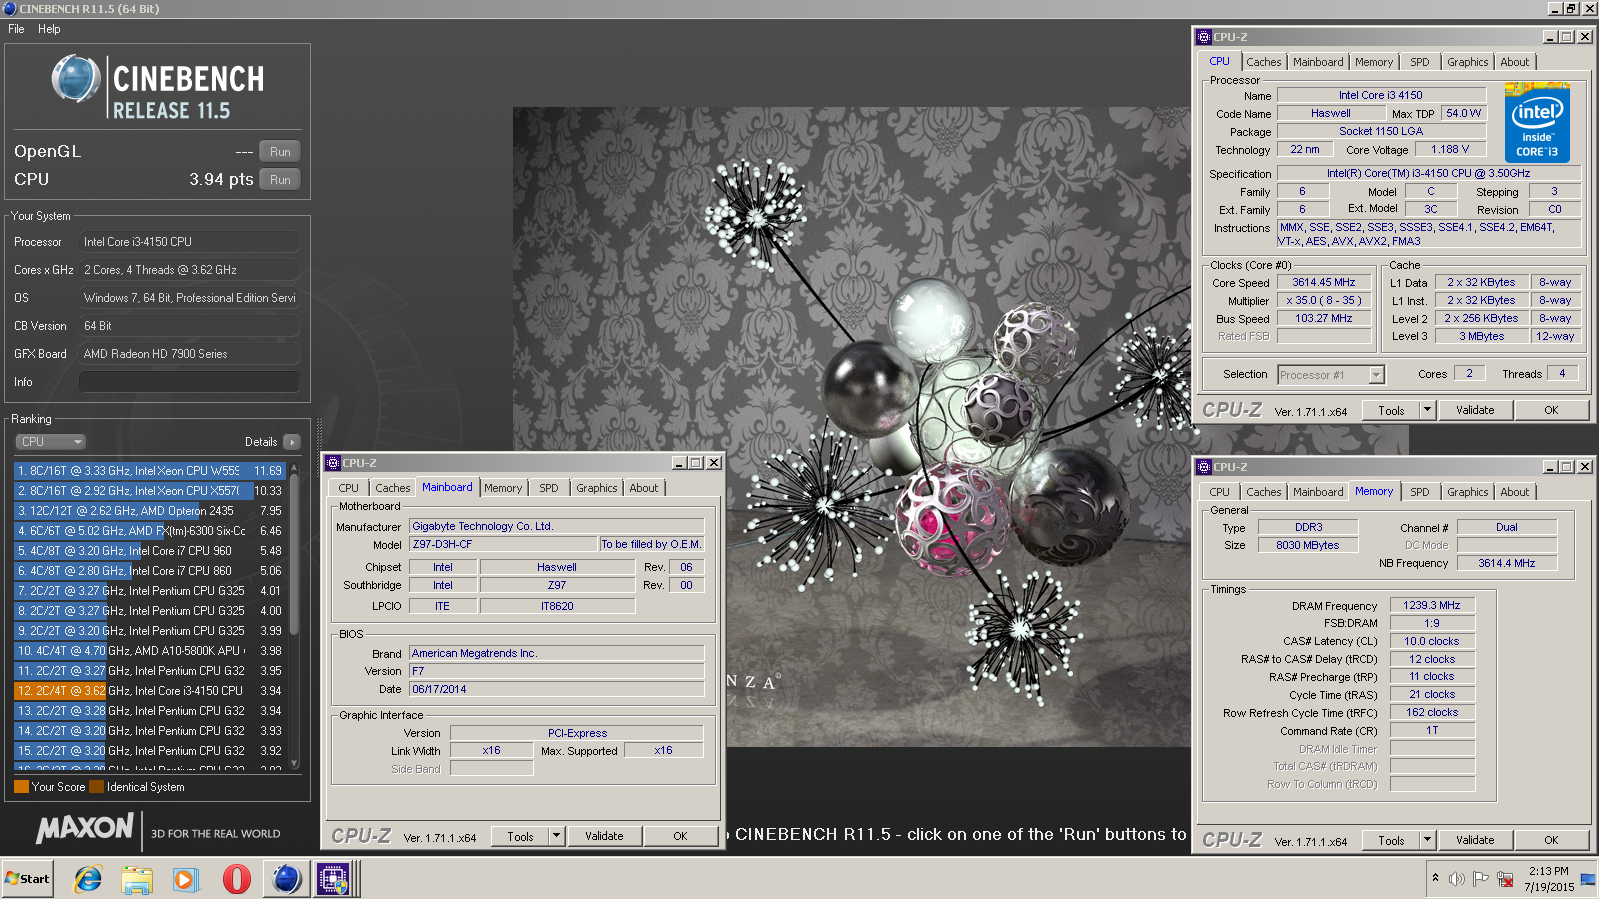Open Internet Explorer from the taskbar
Image resolution: width=1599 pixels, height=899 pixels.
point(88,879)
